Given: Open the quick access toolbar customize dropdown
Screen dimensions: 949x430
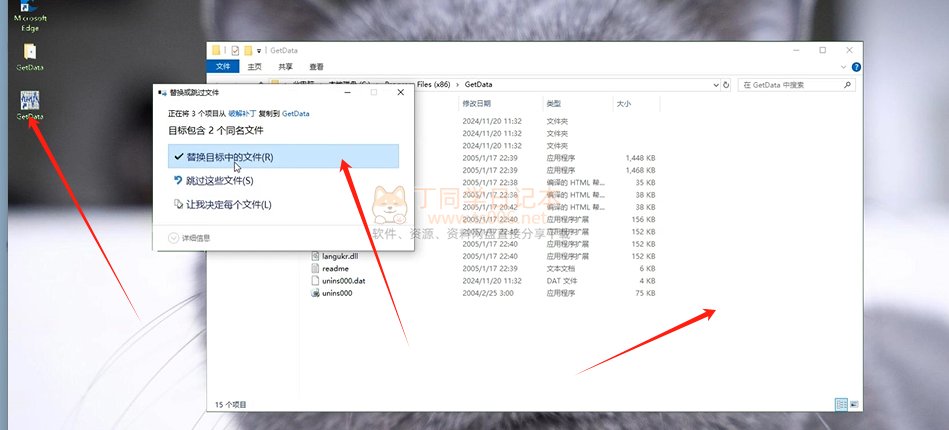Looking at the screenshot, I should (259, 50).
